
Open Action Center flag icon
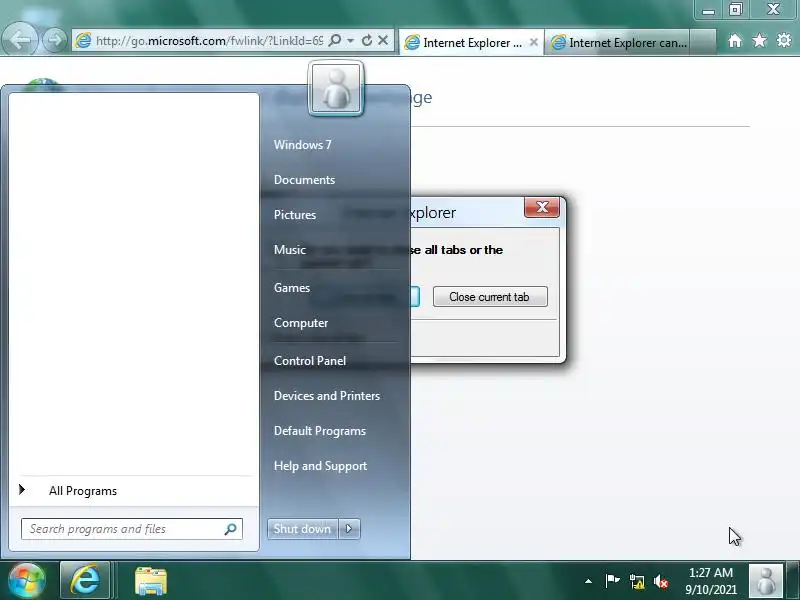point(612,581)
